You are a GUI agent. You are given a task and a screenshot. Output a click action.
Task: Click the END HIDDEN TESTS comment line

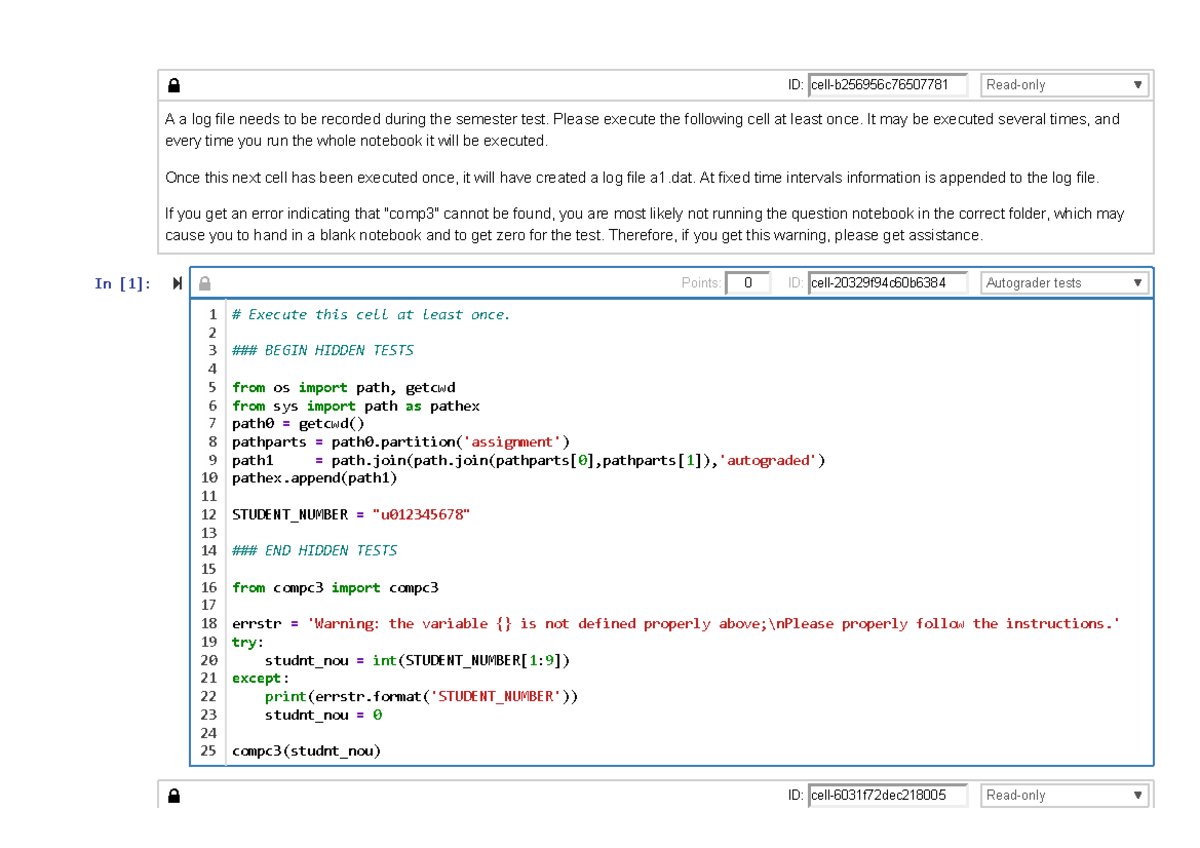point(314,550)
